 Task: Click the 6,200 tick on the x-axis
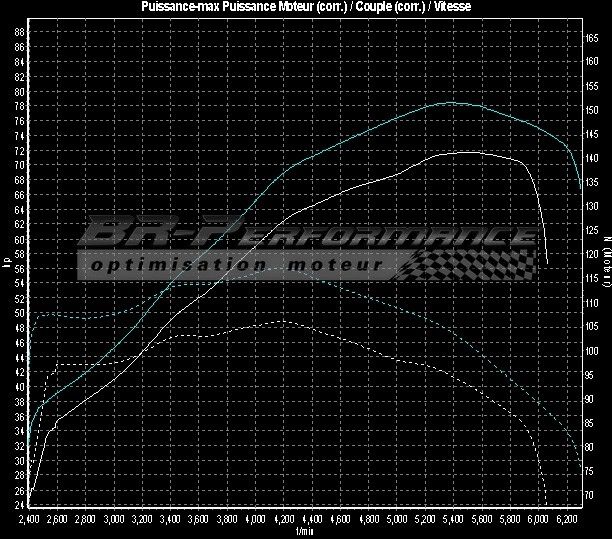(x=567, y=520)
